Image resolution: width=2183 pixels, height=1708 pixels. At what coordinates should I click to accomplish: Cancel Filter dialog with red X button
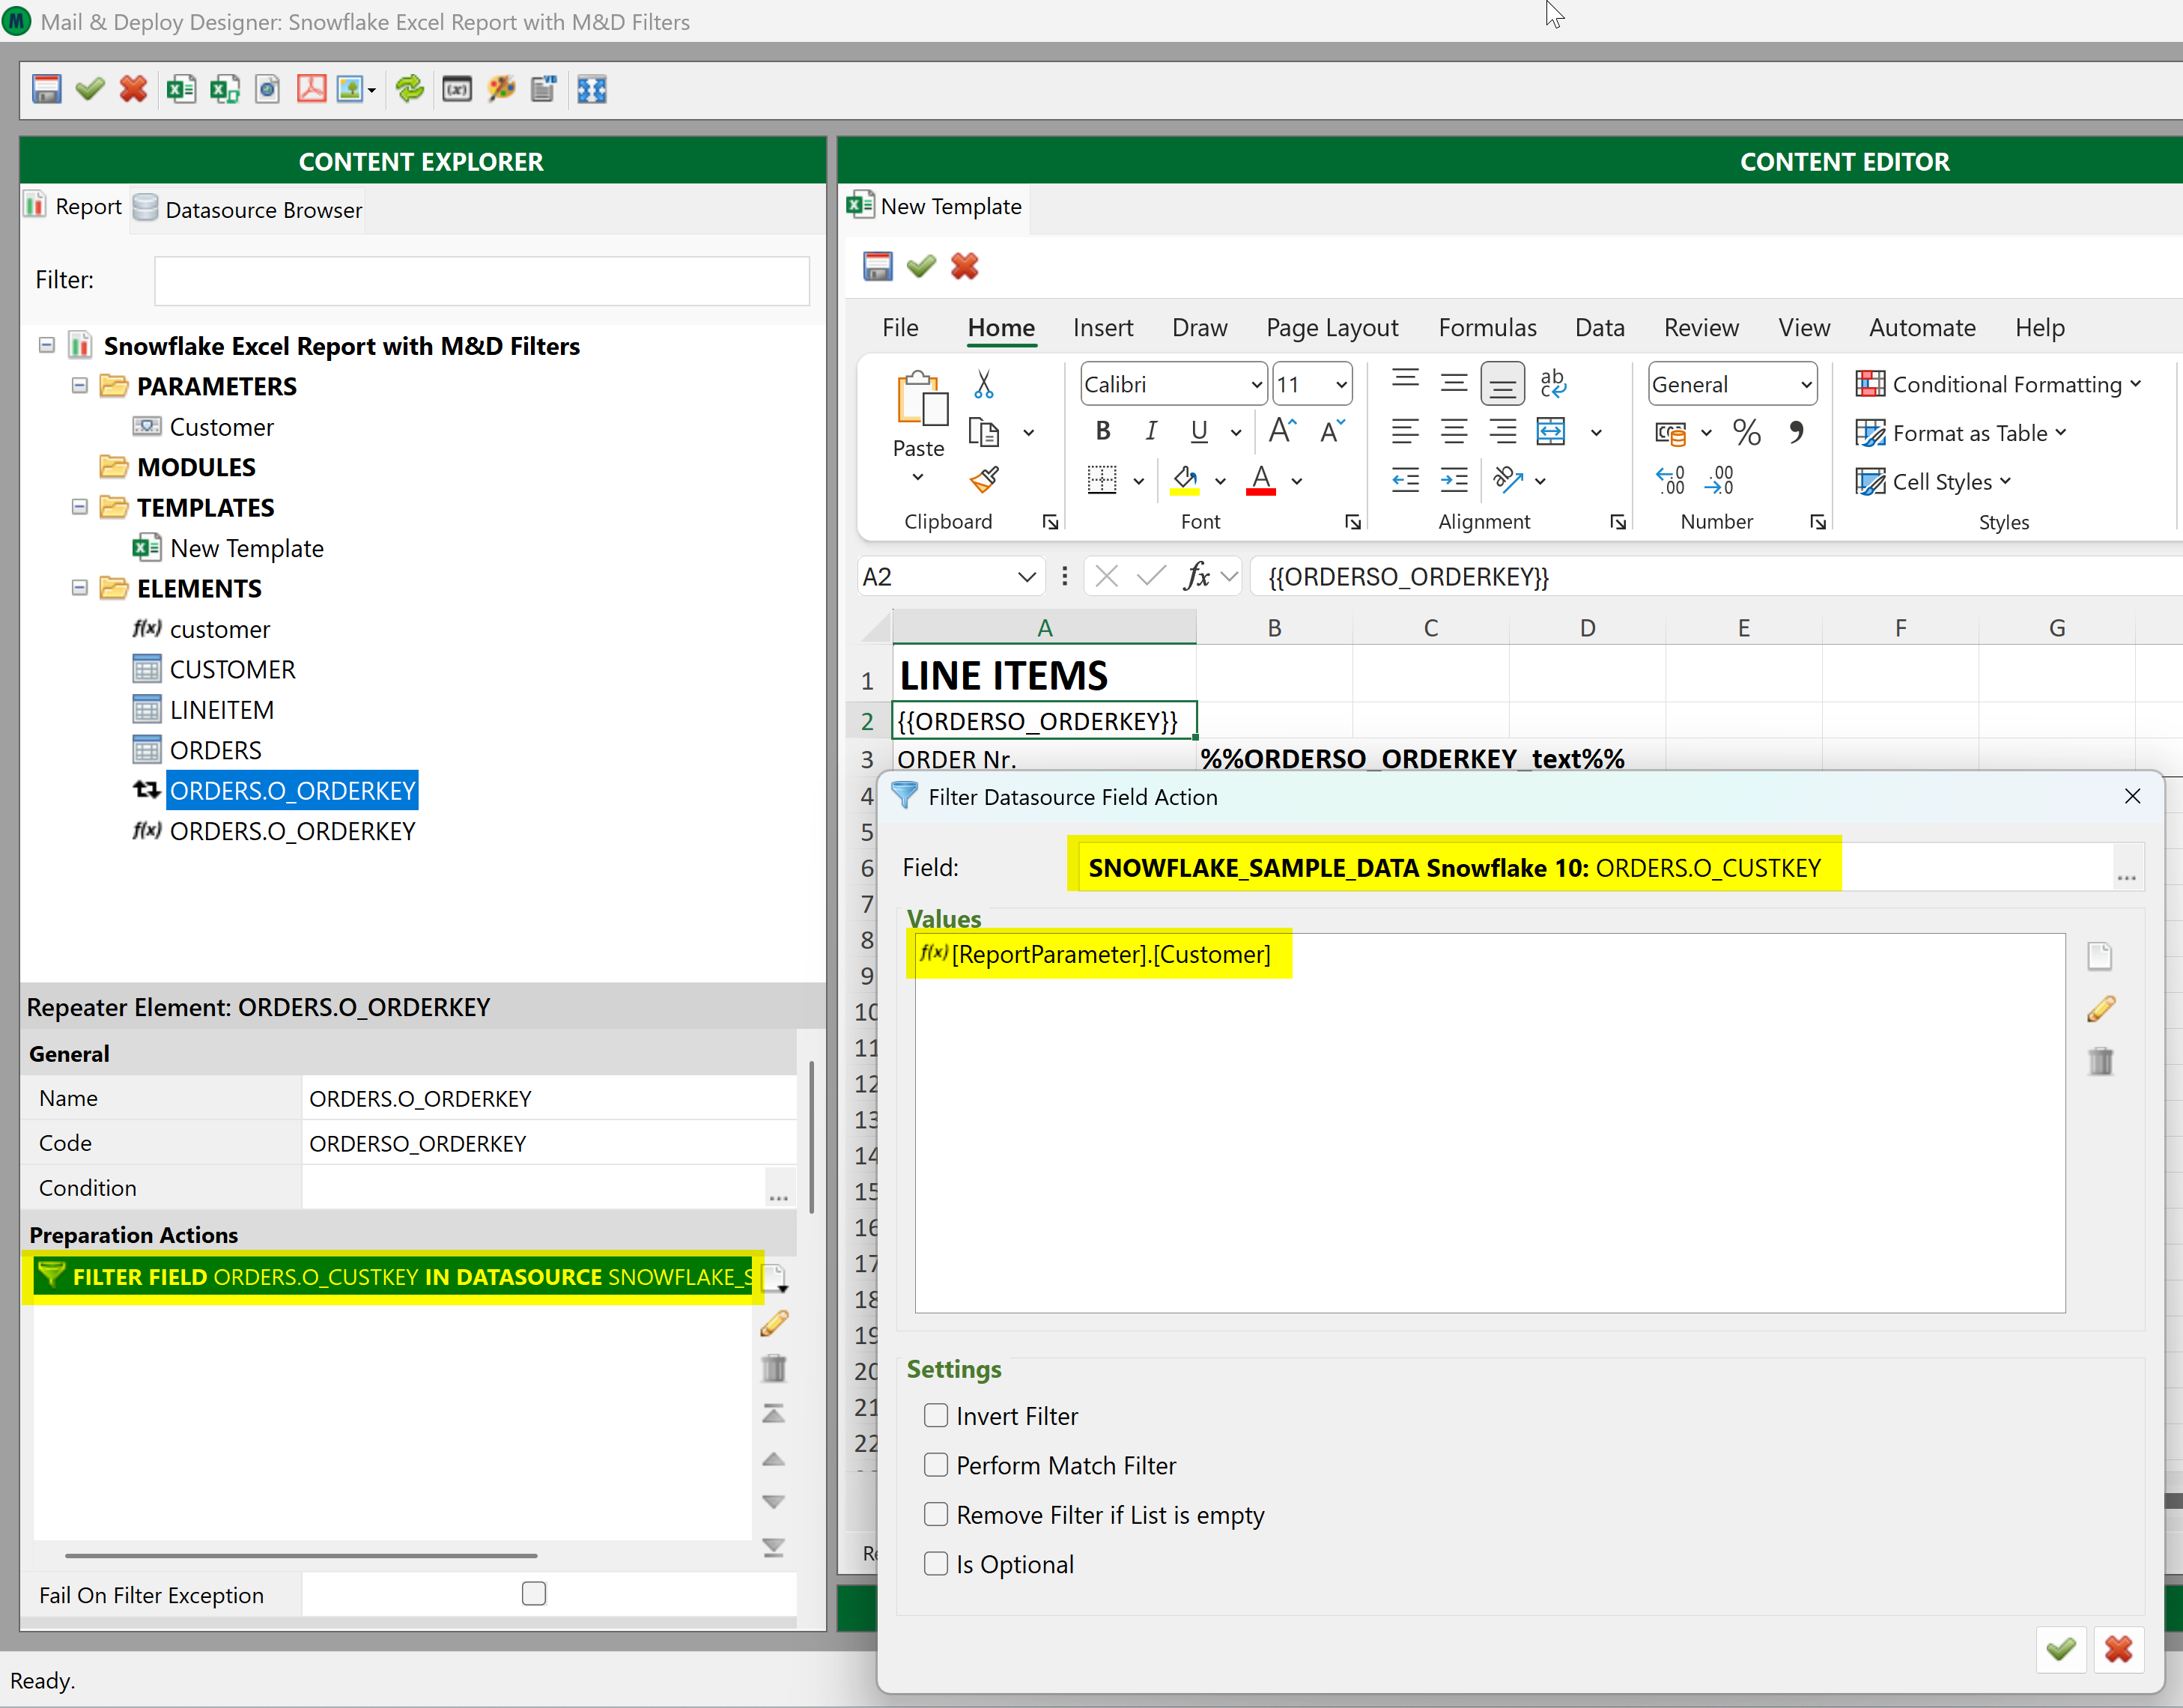pyautogui.click(x=2118, y=1649)
